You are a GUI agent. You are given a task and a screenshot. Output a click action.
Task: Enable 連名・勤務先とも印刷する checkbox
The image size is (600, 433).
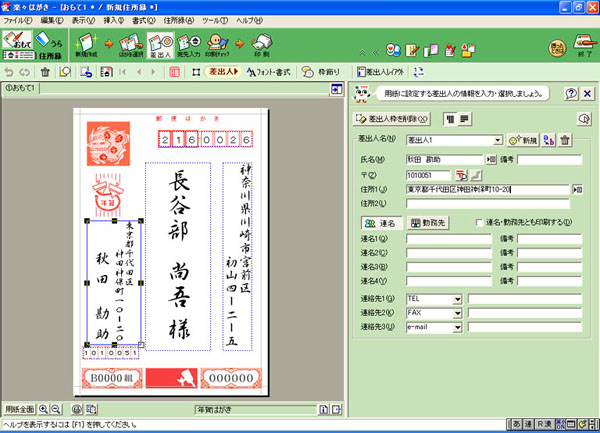pyautogui.click(x=479, y=222)
